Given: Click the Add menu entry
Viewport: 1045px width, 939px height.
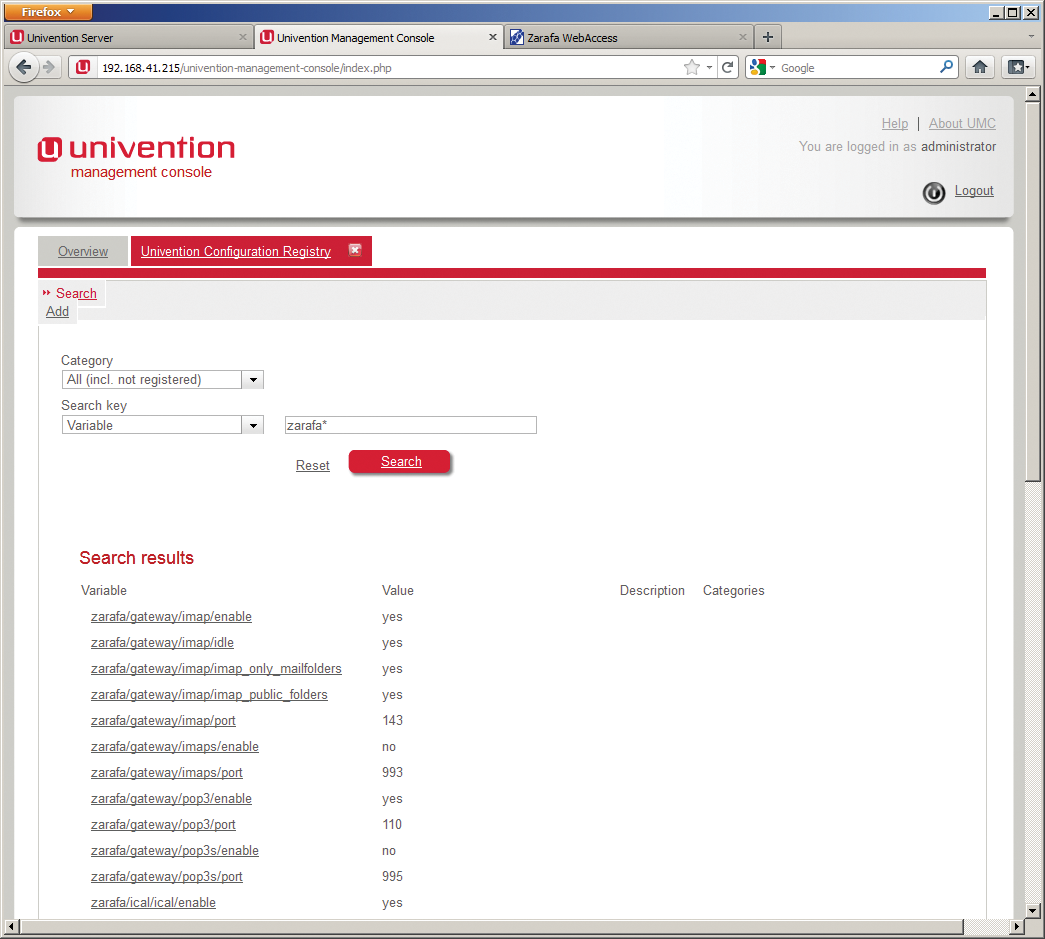Looking at the screenshot, I should (57, 311).
